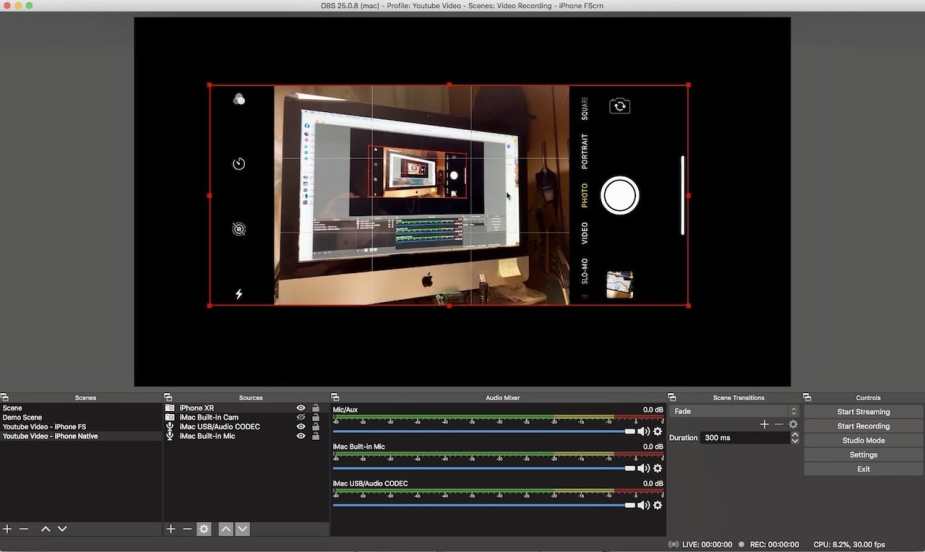
Task: Show the iMac Built-in Cam source
Action: coord(301,418)
